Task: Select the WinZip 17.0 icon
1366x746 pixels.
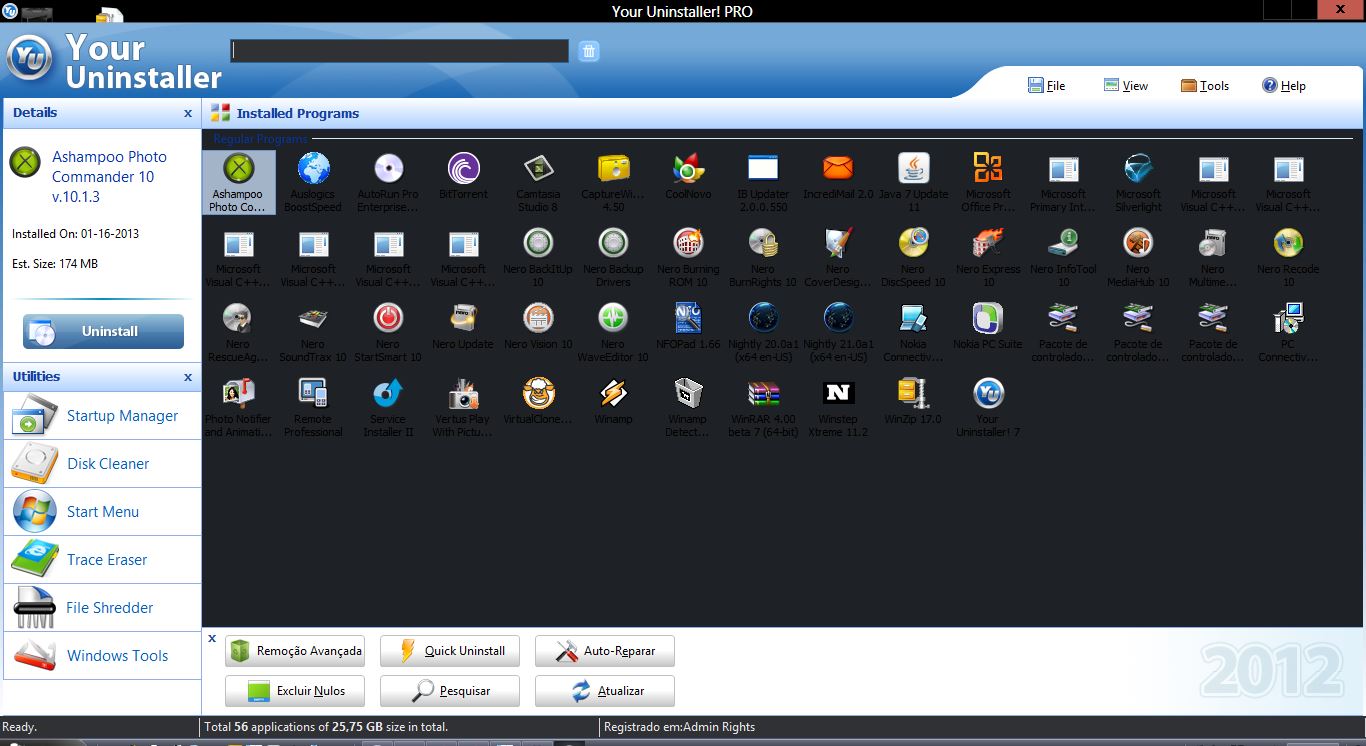Action: point(913,394)
